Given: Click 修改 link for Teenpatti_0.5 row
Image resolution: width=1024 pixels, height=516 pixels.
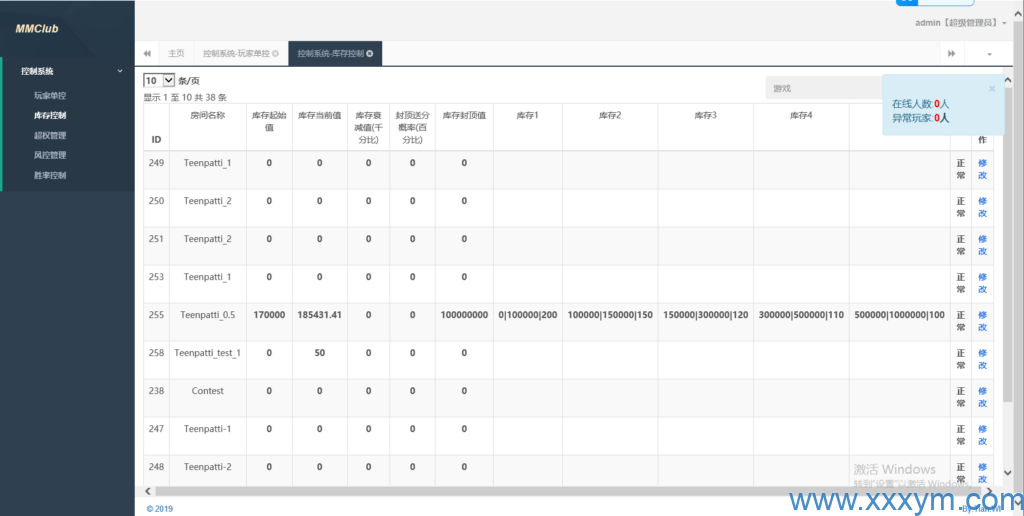Looking at the screenshot, I should click(982, 321).
